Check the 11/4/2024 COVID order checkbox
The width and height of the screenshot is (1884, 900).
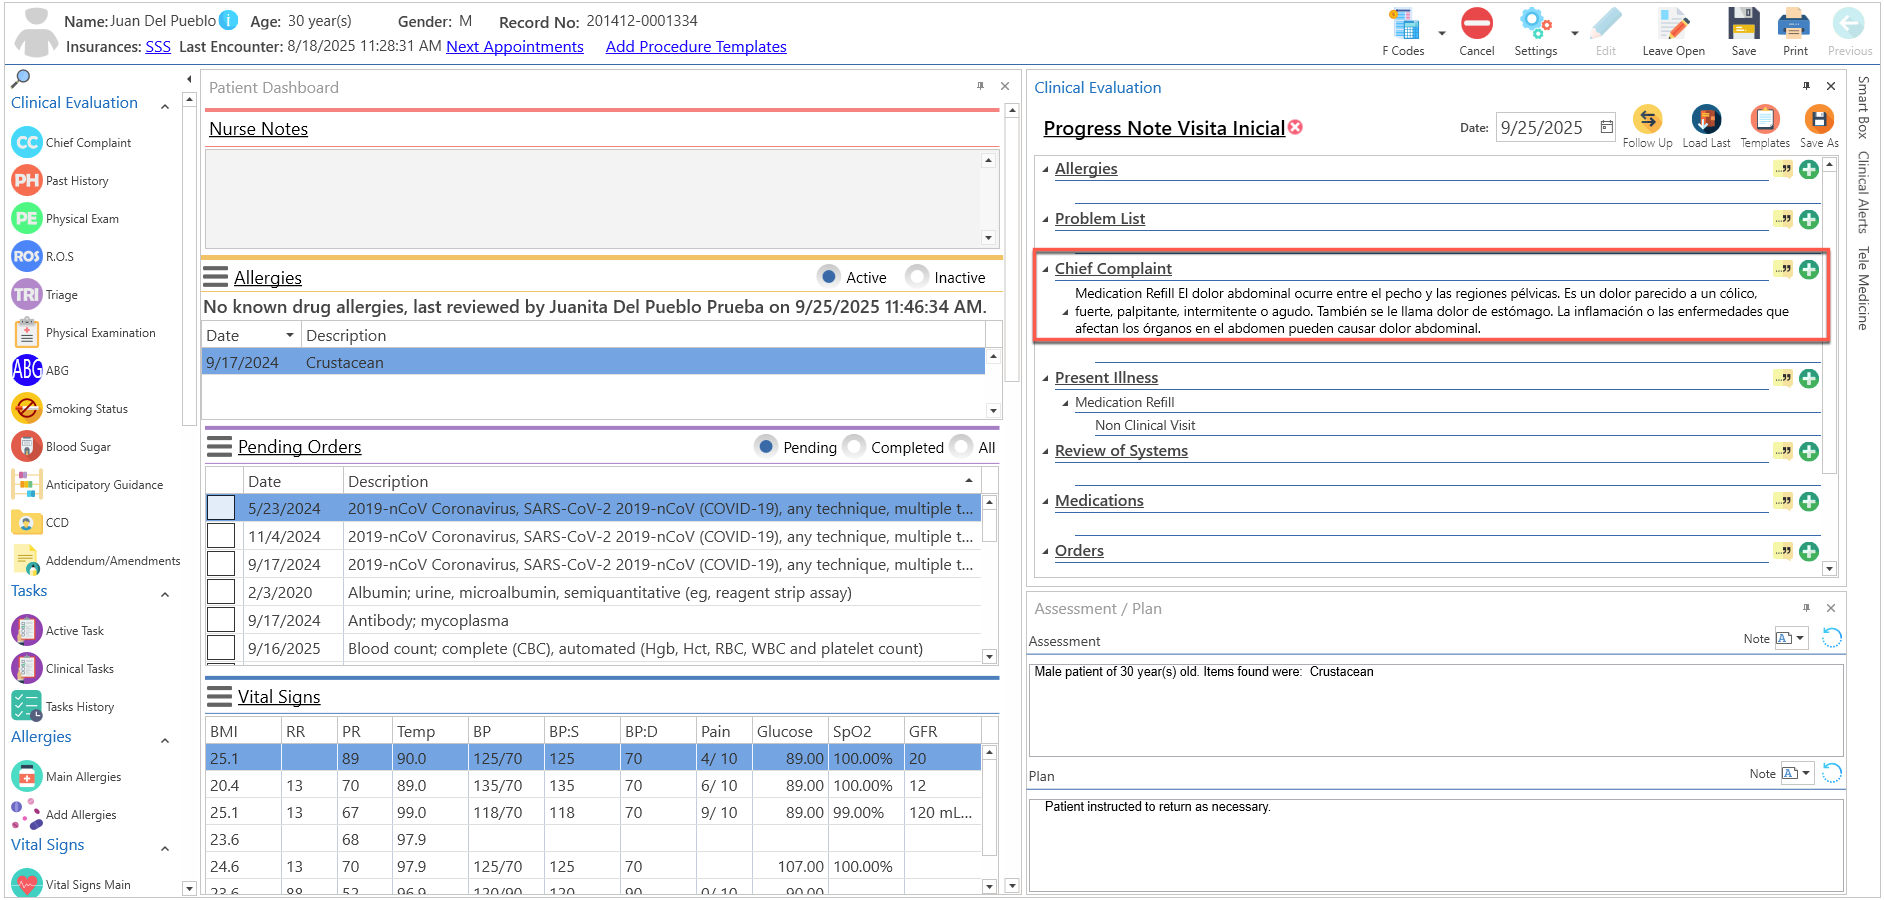(221, 536)
